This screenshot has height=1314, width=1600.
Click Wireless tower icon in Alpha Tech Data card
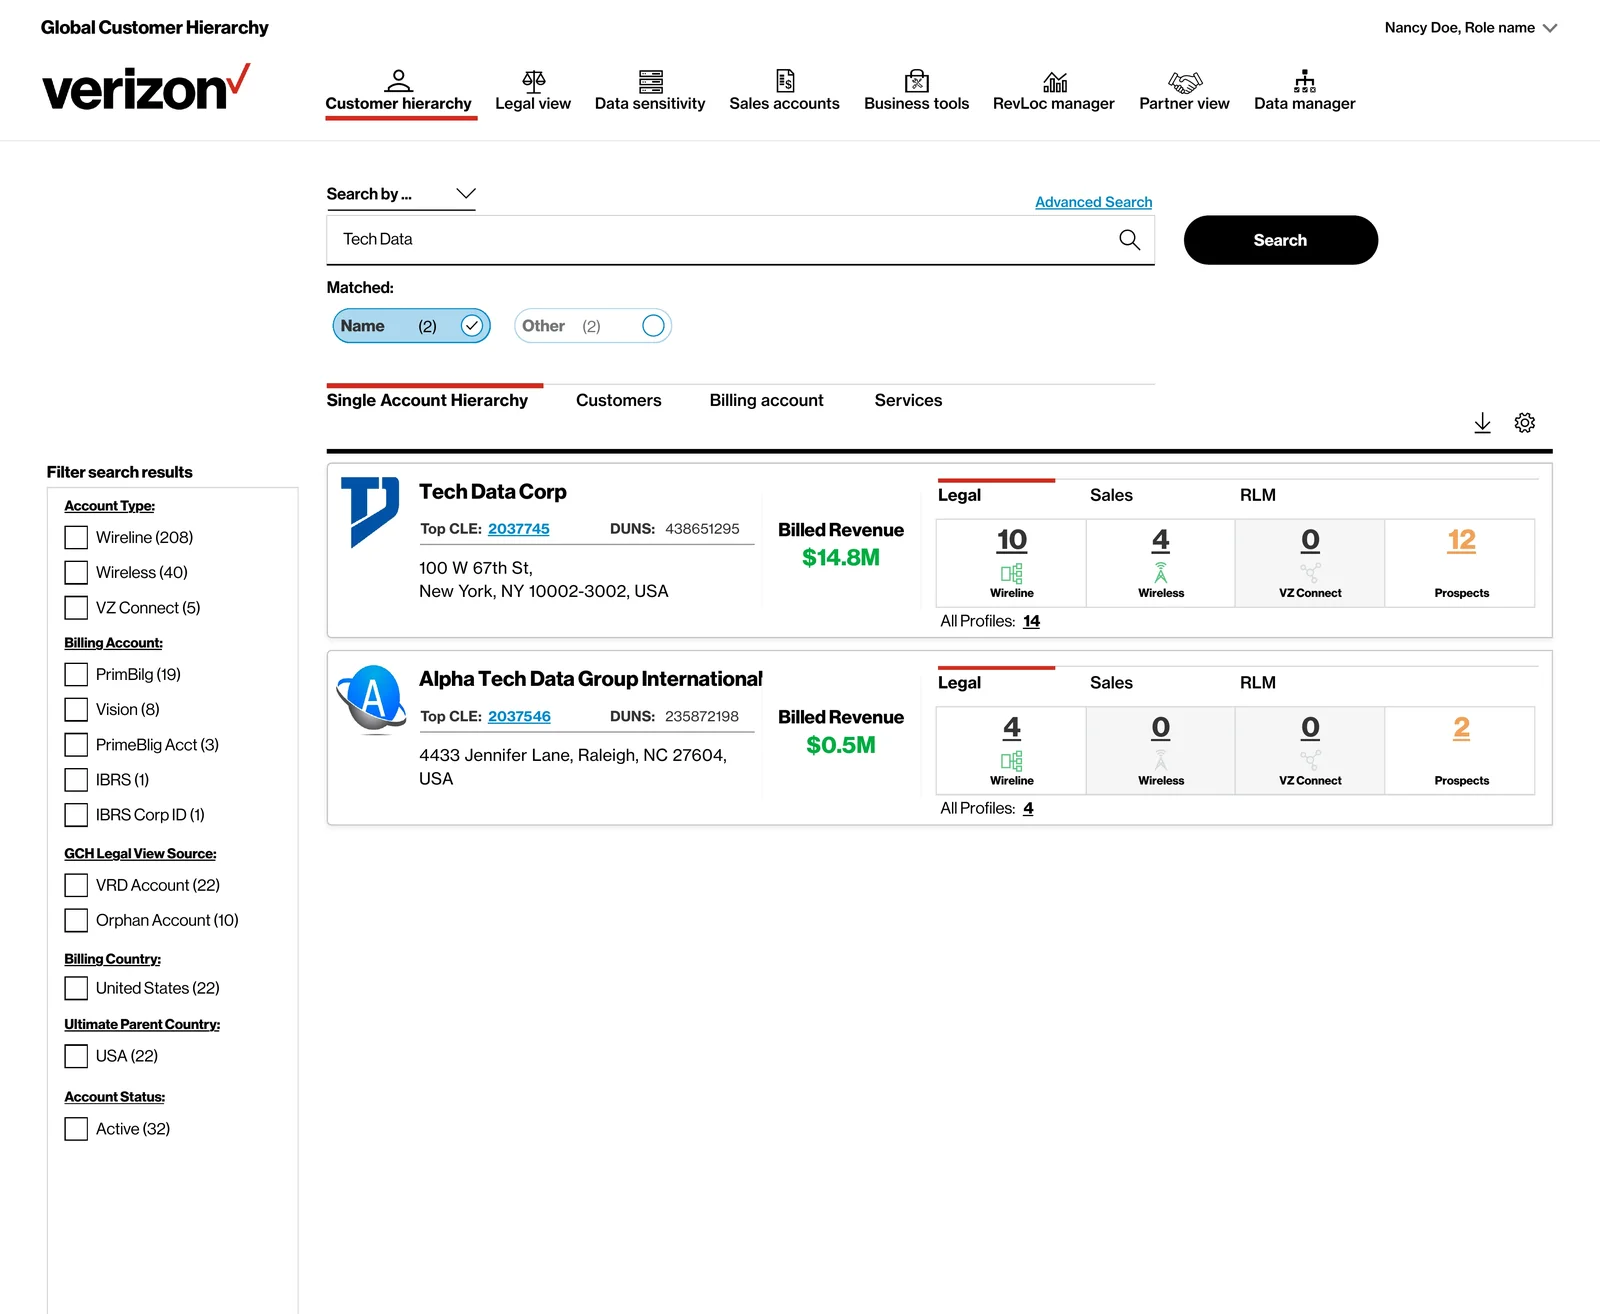pos(1161,760)
